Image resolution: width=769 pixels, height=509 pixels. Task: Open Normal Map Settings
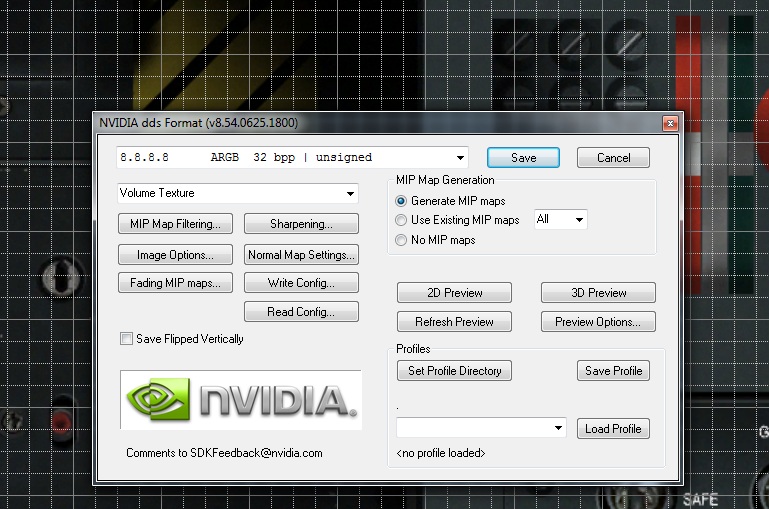pos(301,255)
